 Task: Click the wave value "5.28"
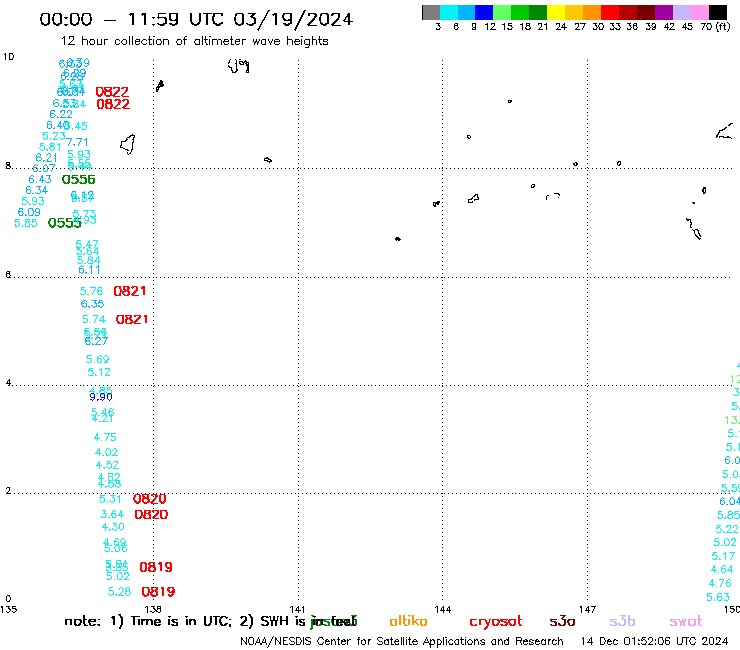pos(119,592)
